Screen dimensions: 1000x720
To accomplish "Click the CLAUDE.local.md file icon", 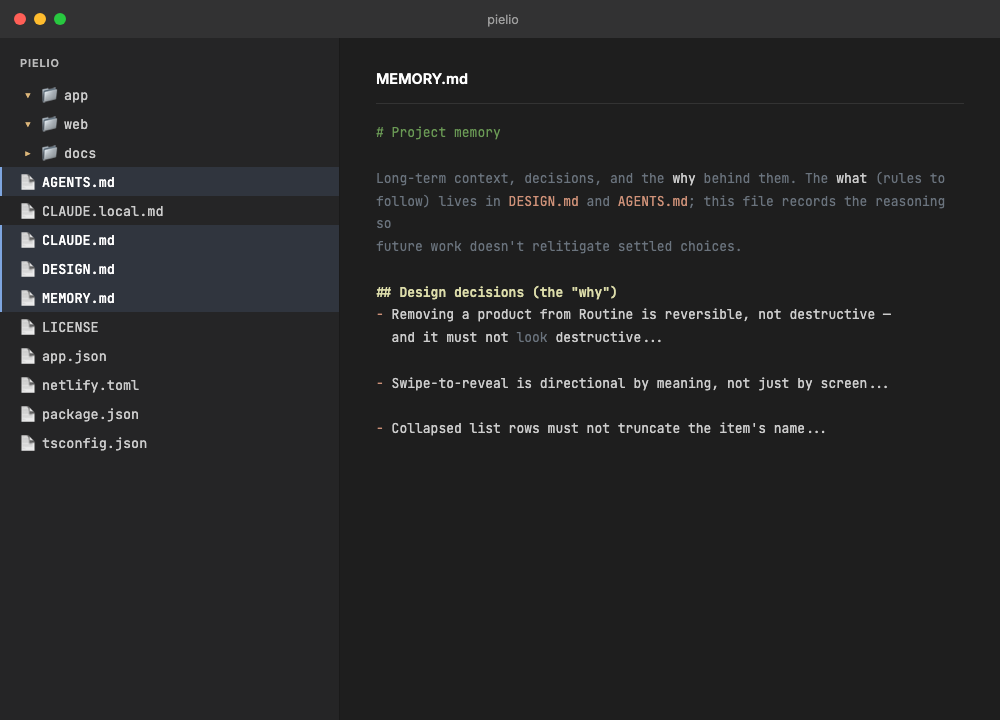I will point(27,211).
